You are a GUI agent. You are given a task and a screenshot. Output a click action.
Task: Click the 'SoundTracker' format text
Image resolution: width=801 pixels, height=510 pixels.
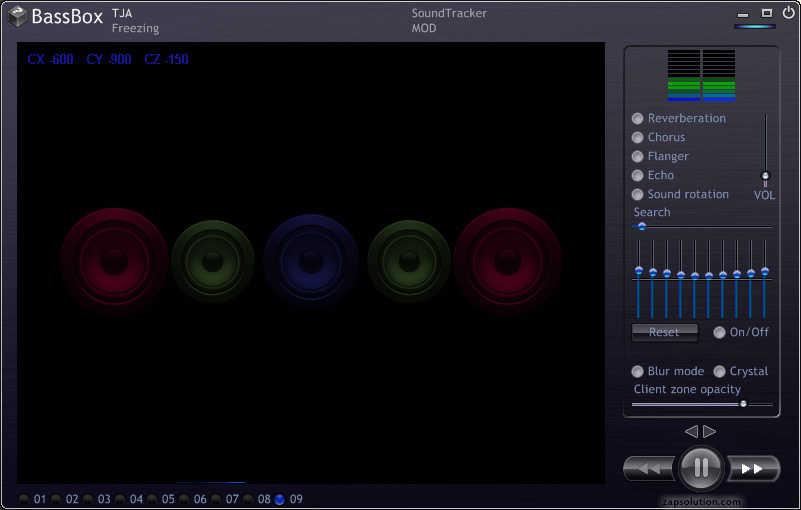tap(449, 13)
